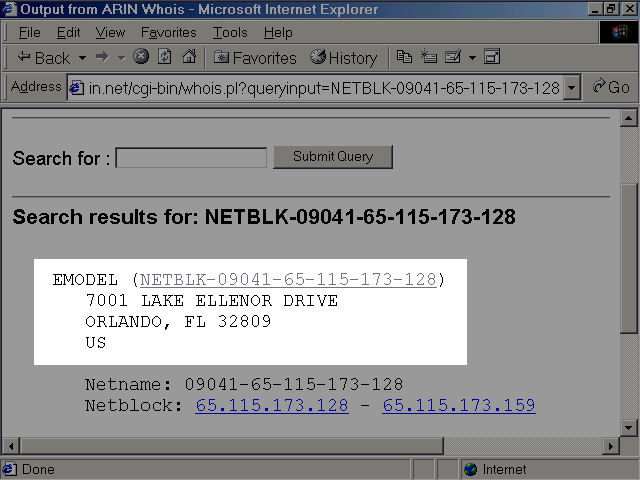Click the horizontal scrollbar thumb

pyautogui.click(x=232, y=446)
